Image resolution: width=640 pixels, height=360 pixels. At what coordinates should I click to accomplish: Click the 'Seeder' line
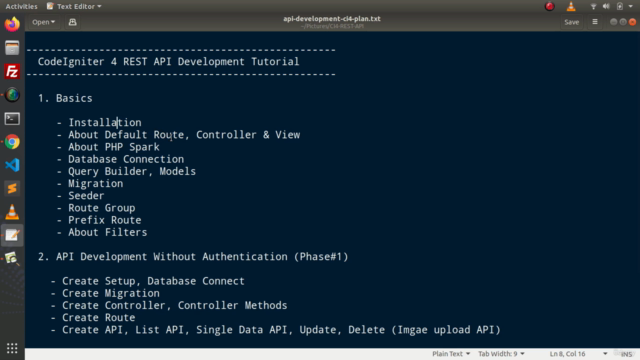86,196
